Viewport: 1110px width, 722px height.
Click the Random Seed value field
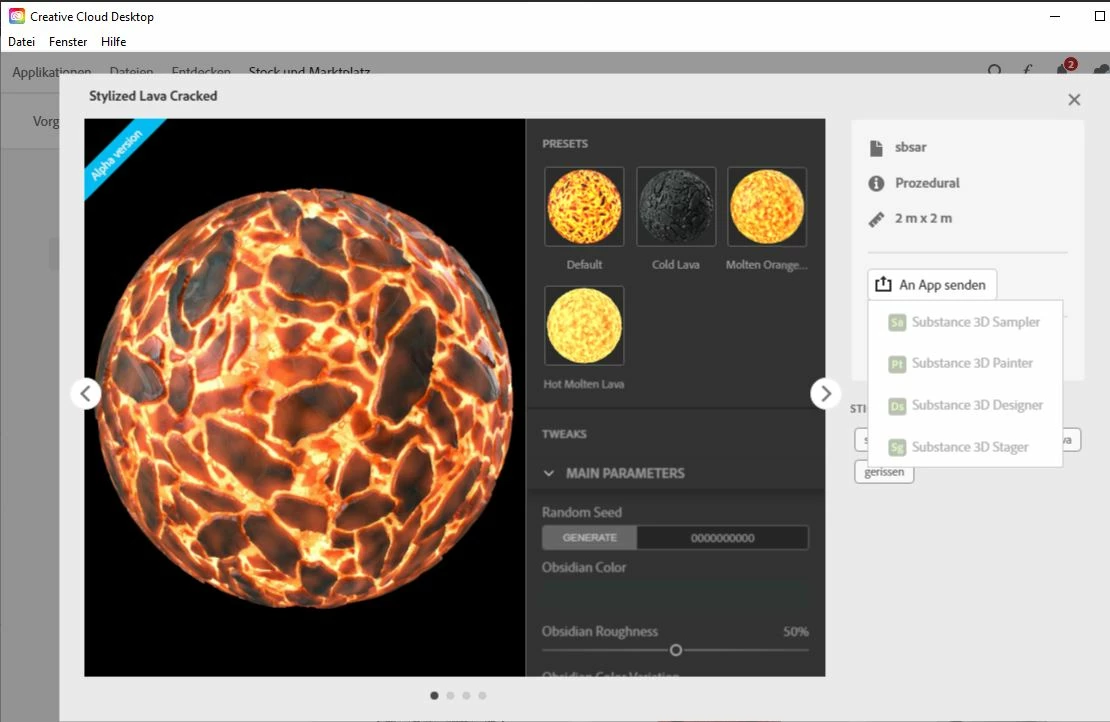click(x=722, y=537)
